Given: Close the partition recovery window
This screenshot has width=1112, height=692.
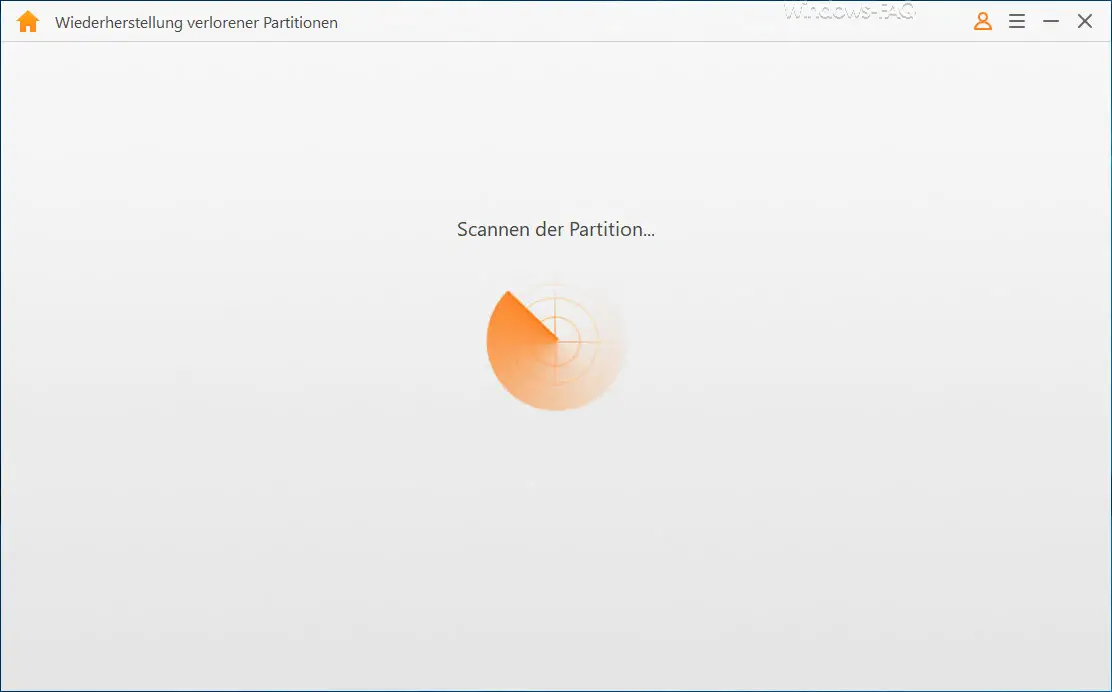Looking at the screenshot, I should (x=1084, y=21).
